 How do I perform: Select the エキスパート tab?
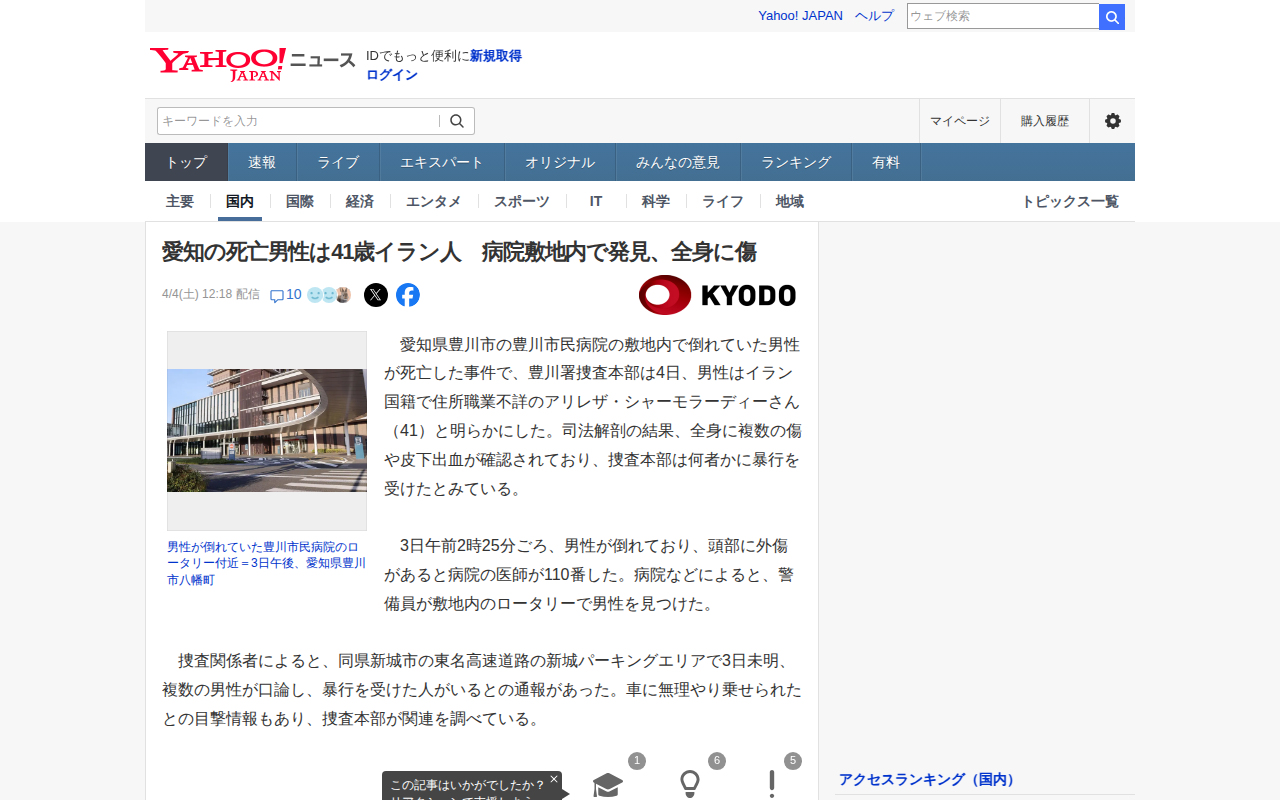[x=442, y=162]
